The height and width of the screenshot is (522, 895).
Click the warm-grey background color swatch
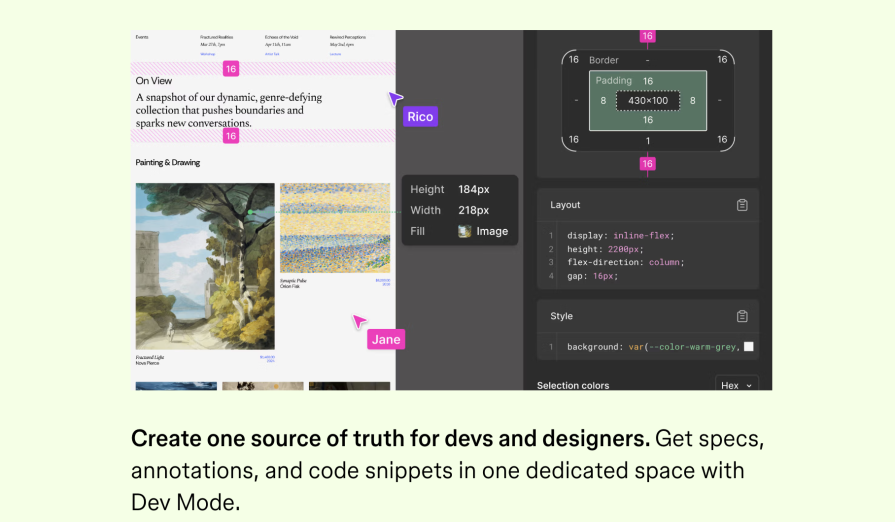(x=749, y=347)
